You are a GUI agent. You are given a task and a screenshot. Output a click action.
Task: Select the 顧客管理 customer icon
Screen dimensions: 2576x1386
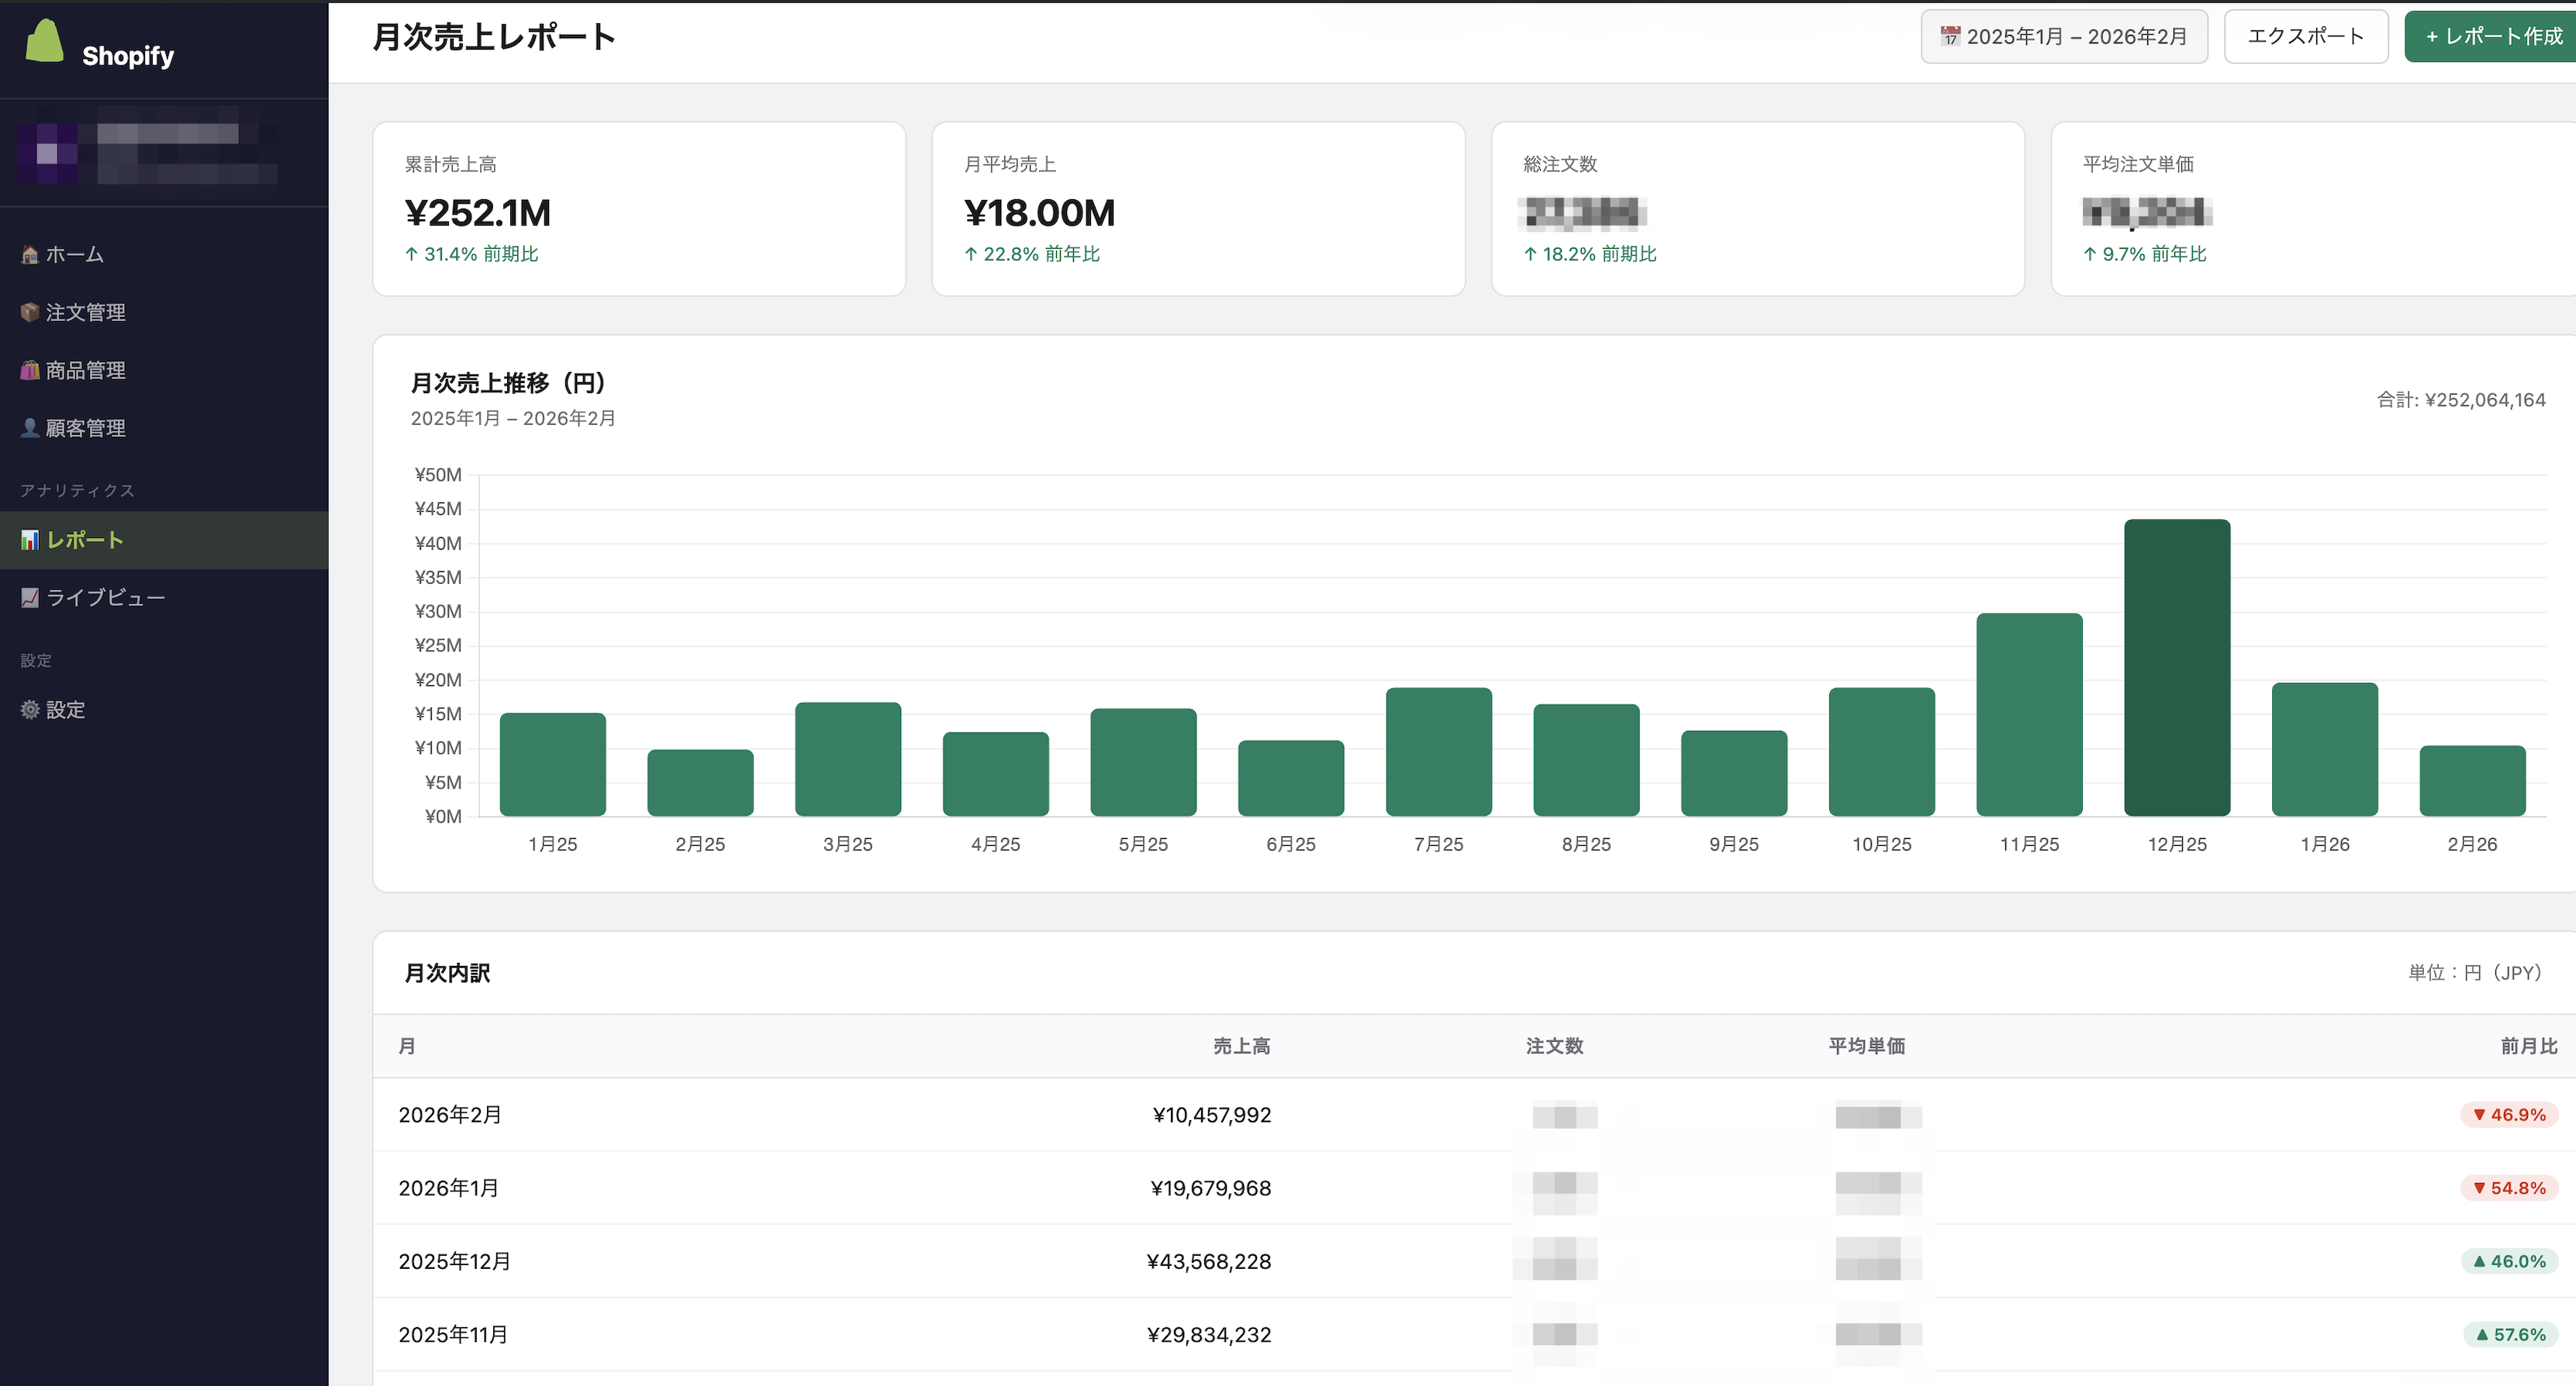pyautogui.click(x=29, y=428)
